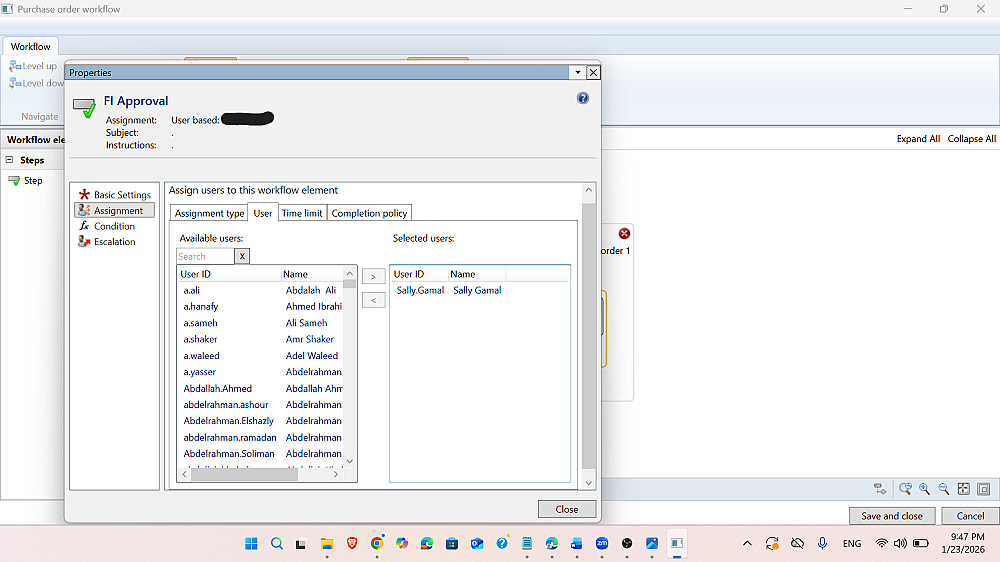Close the Properties dialog with the Close button
Screen dimensions: 1000x562
[567, 509]
